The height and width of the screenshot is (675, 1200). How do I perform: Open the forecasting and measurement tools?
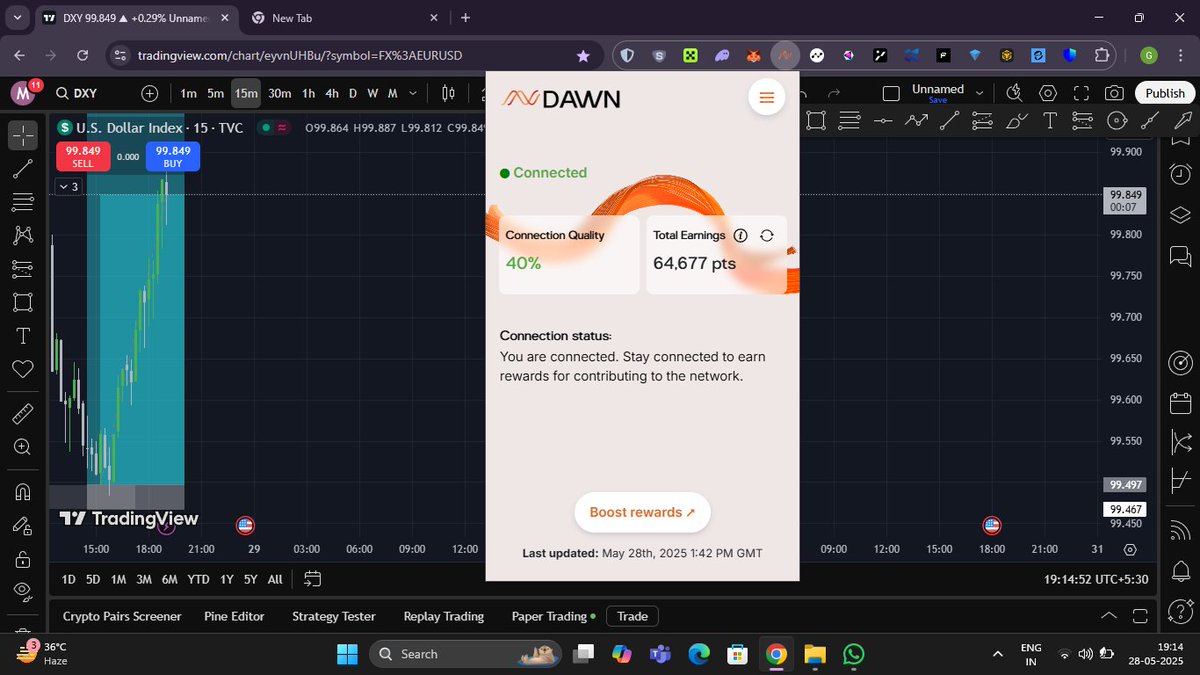[23, 268]
